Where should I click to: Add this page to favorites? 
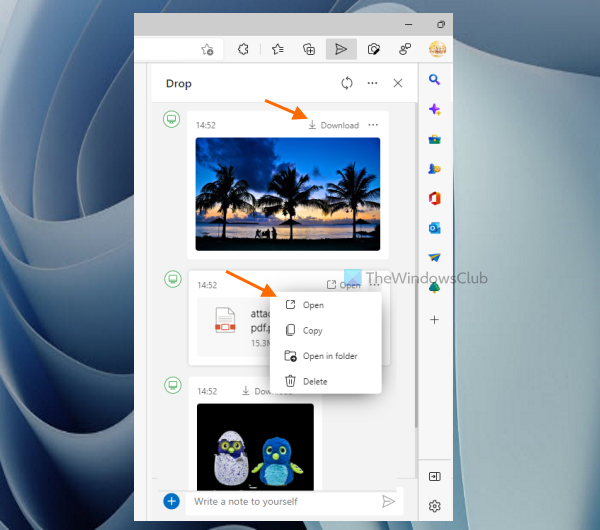pyautogui.click(x=207, y=49)
